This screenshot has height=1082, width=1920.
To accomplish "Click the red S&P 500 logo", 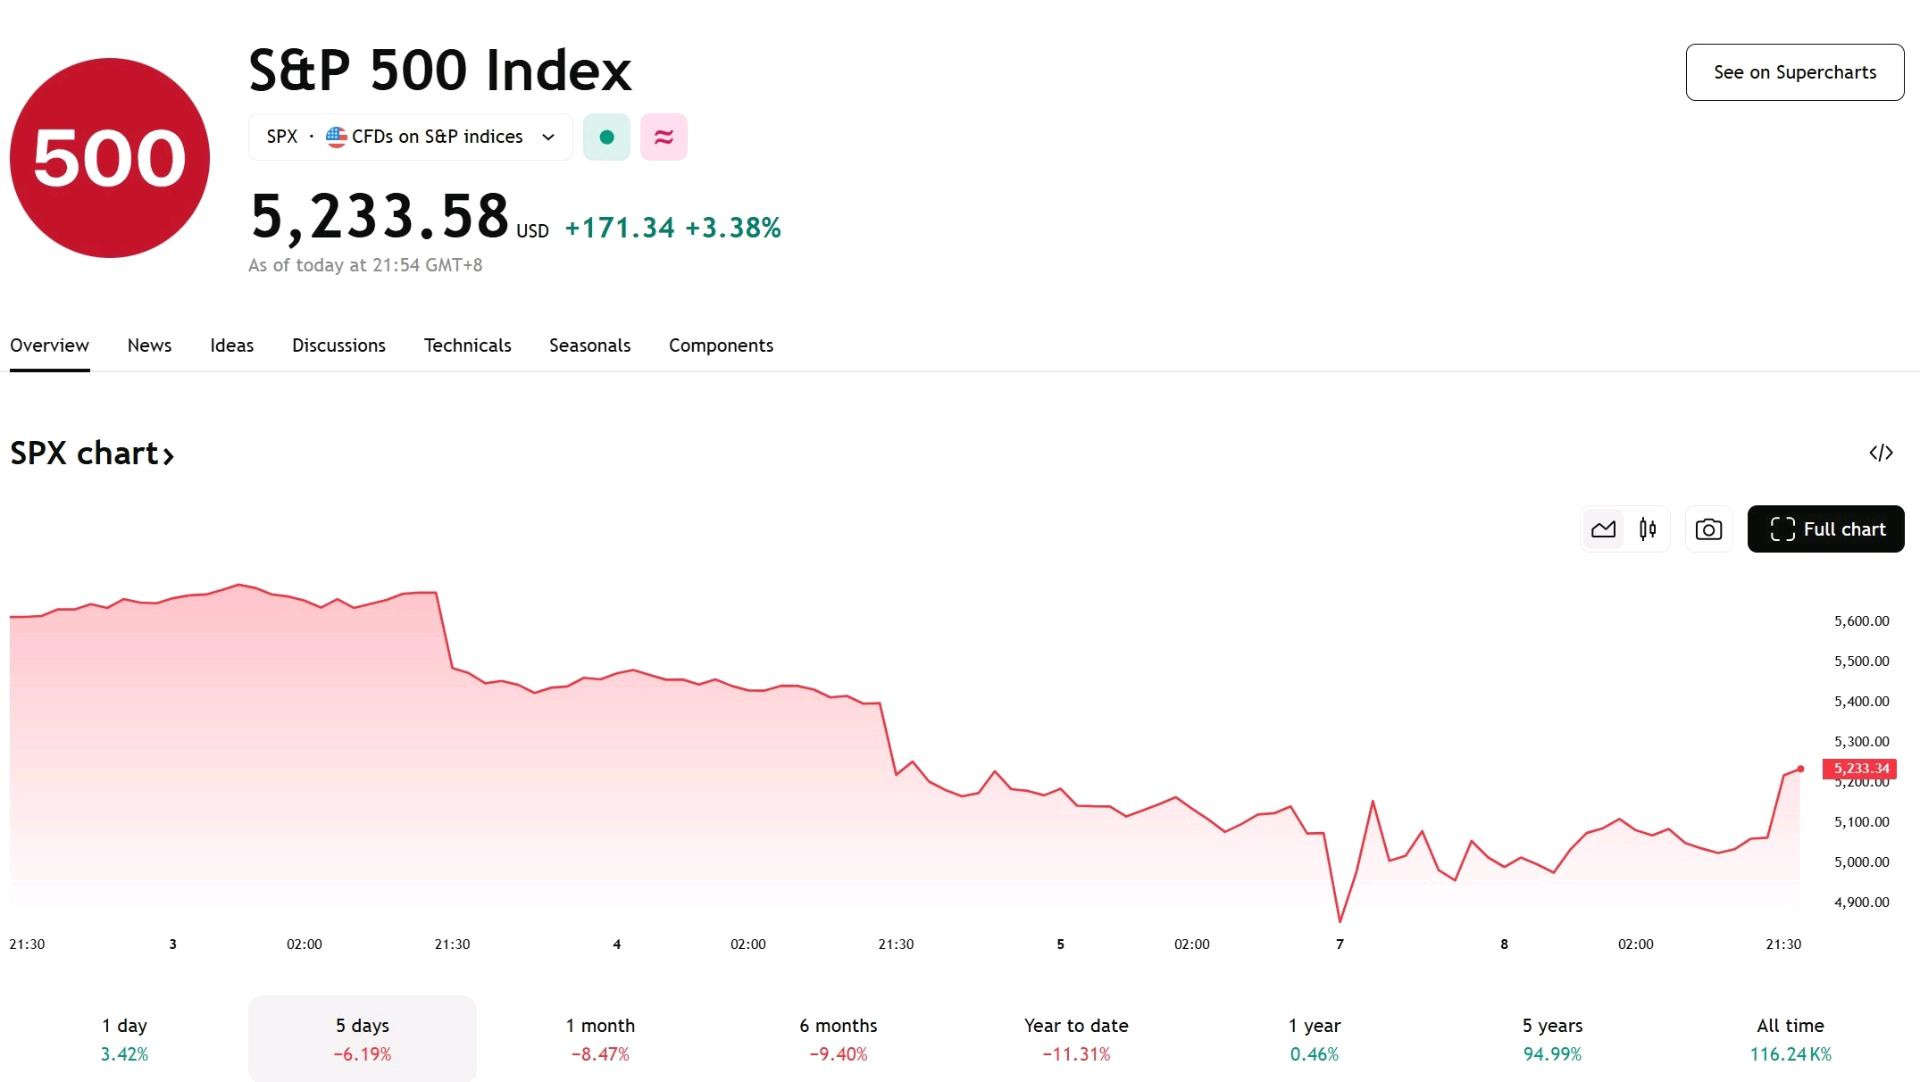I will (x=110, y=158).
